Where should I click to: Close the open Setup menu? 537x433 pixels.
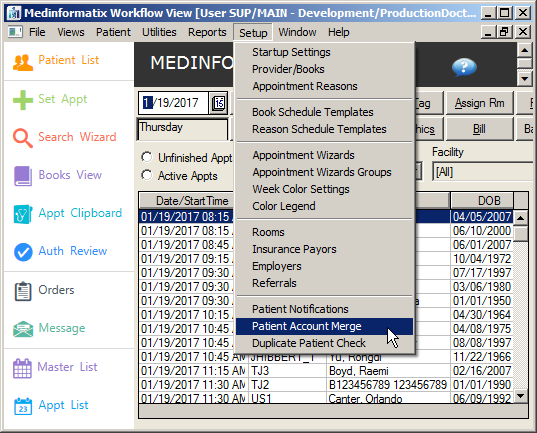pos(253,33)
